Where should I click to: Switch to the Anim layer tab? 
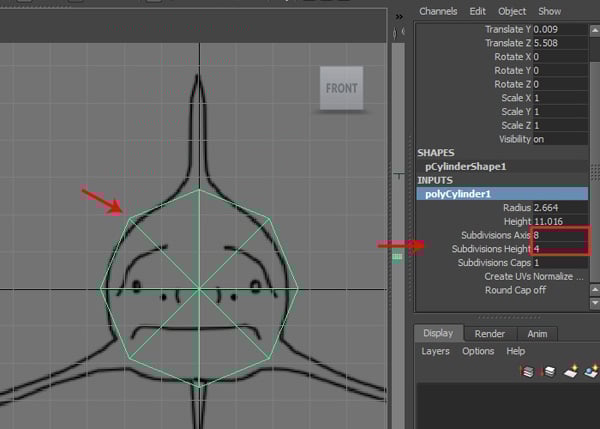(x=537, y=334)
